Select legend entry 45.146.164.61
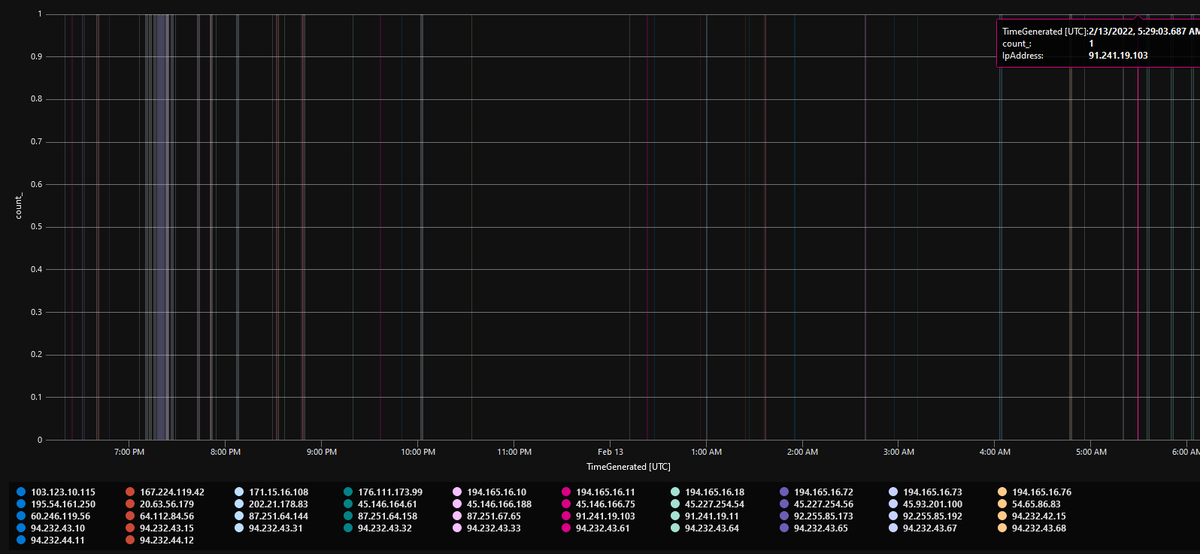1200x554 pixels. tap(380, 504)
